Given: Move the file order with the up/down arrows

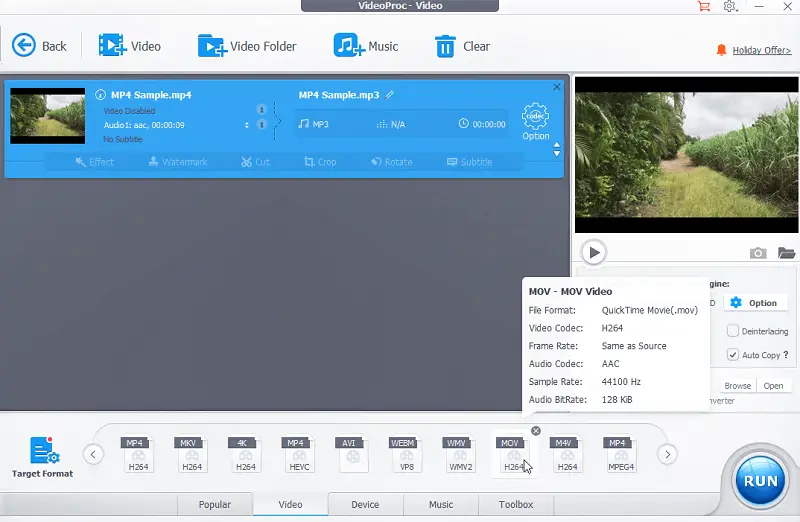Looking at the screenshot, I should pos(557,150).
